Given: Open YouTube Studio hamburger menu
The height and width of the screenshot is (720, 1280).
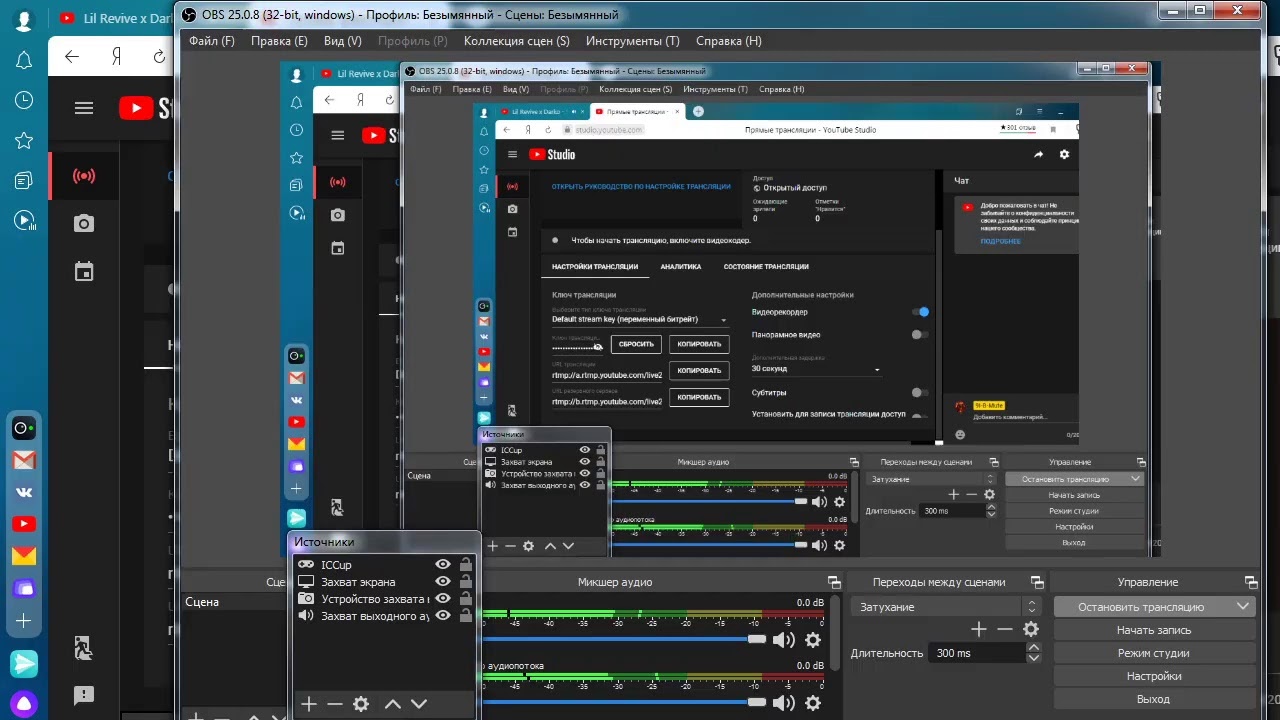Looking at the screenshot, I should pyautogui.click(x=84, y=108).
